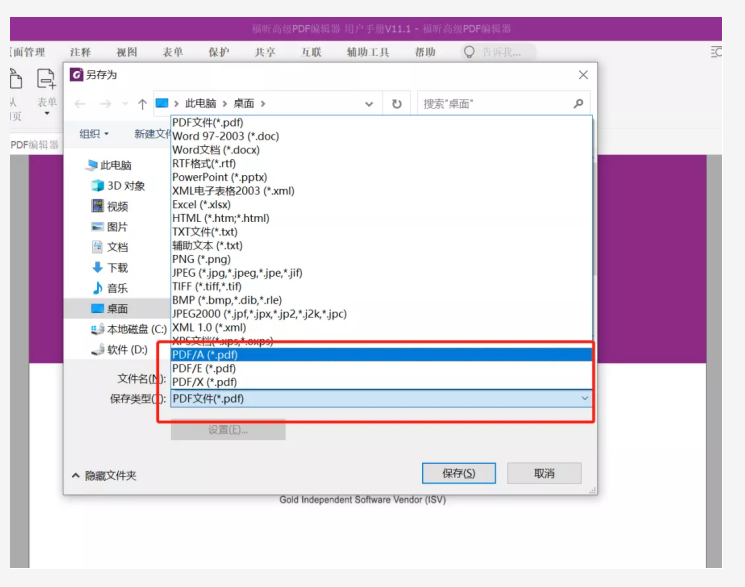Open the 视图 ribbon tab
This screenshot has width=745, height=587.
coord(126,52)
